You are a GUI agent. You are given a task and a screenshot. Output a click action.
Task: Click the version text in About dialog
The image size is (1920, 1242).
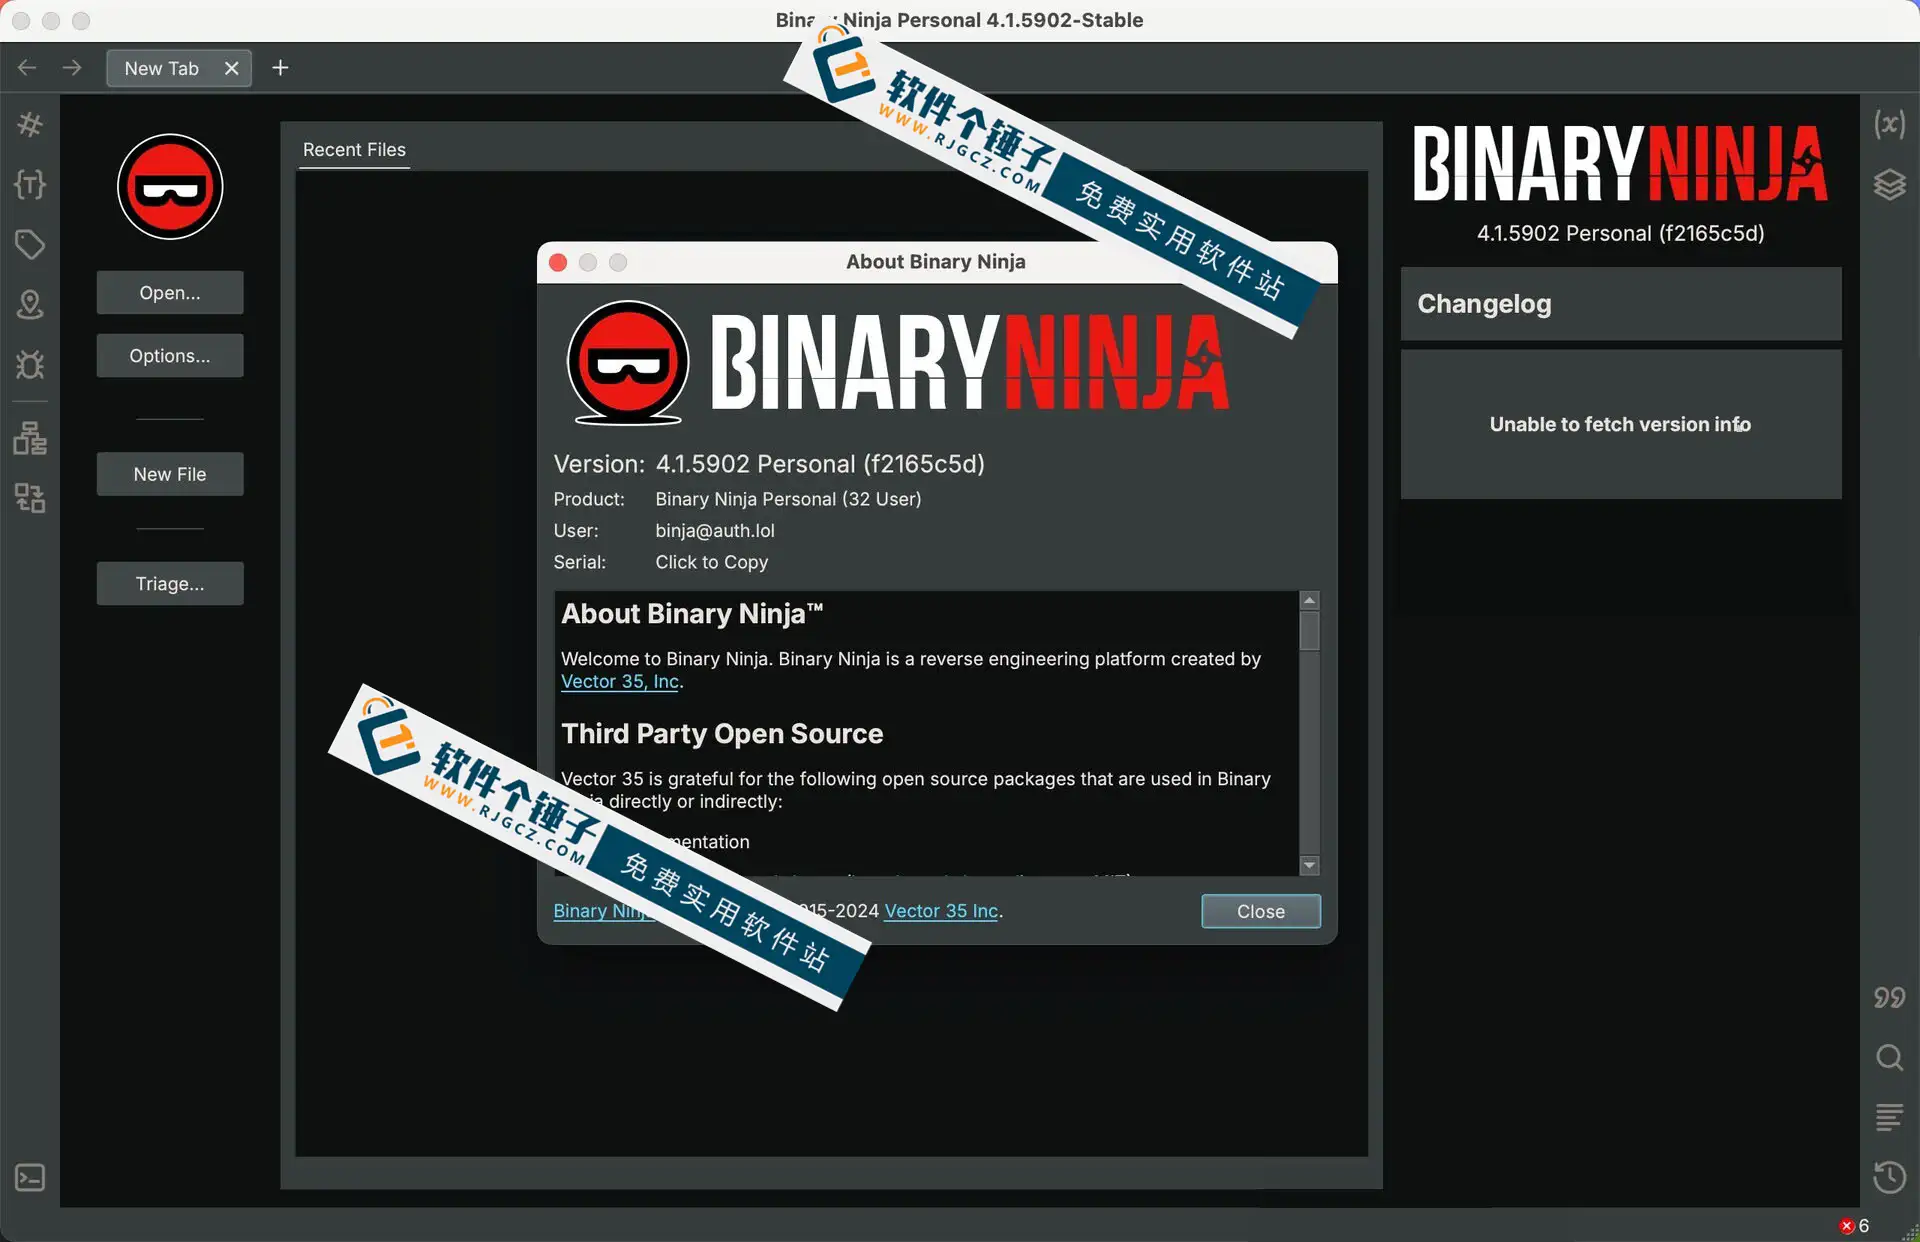pyautogui.click(x=820, y=464)
